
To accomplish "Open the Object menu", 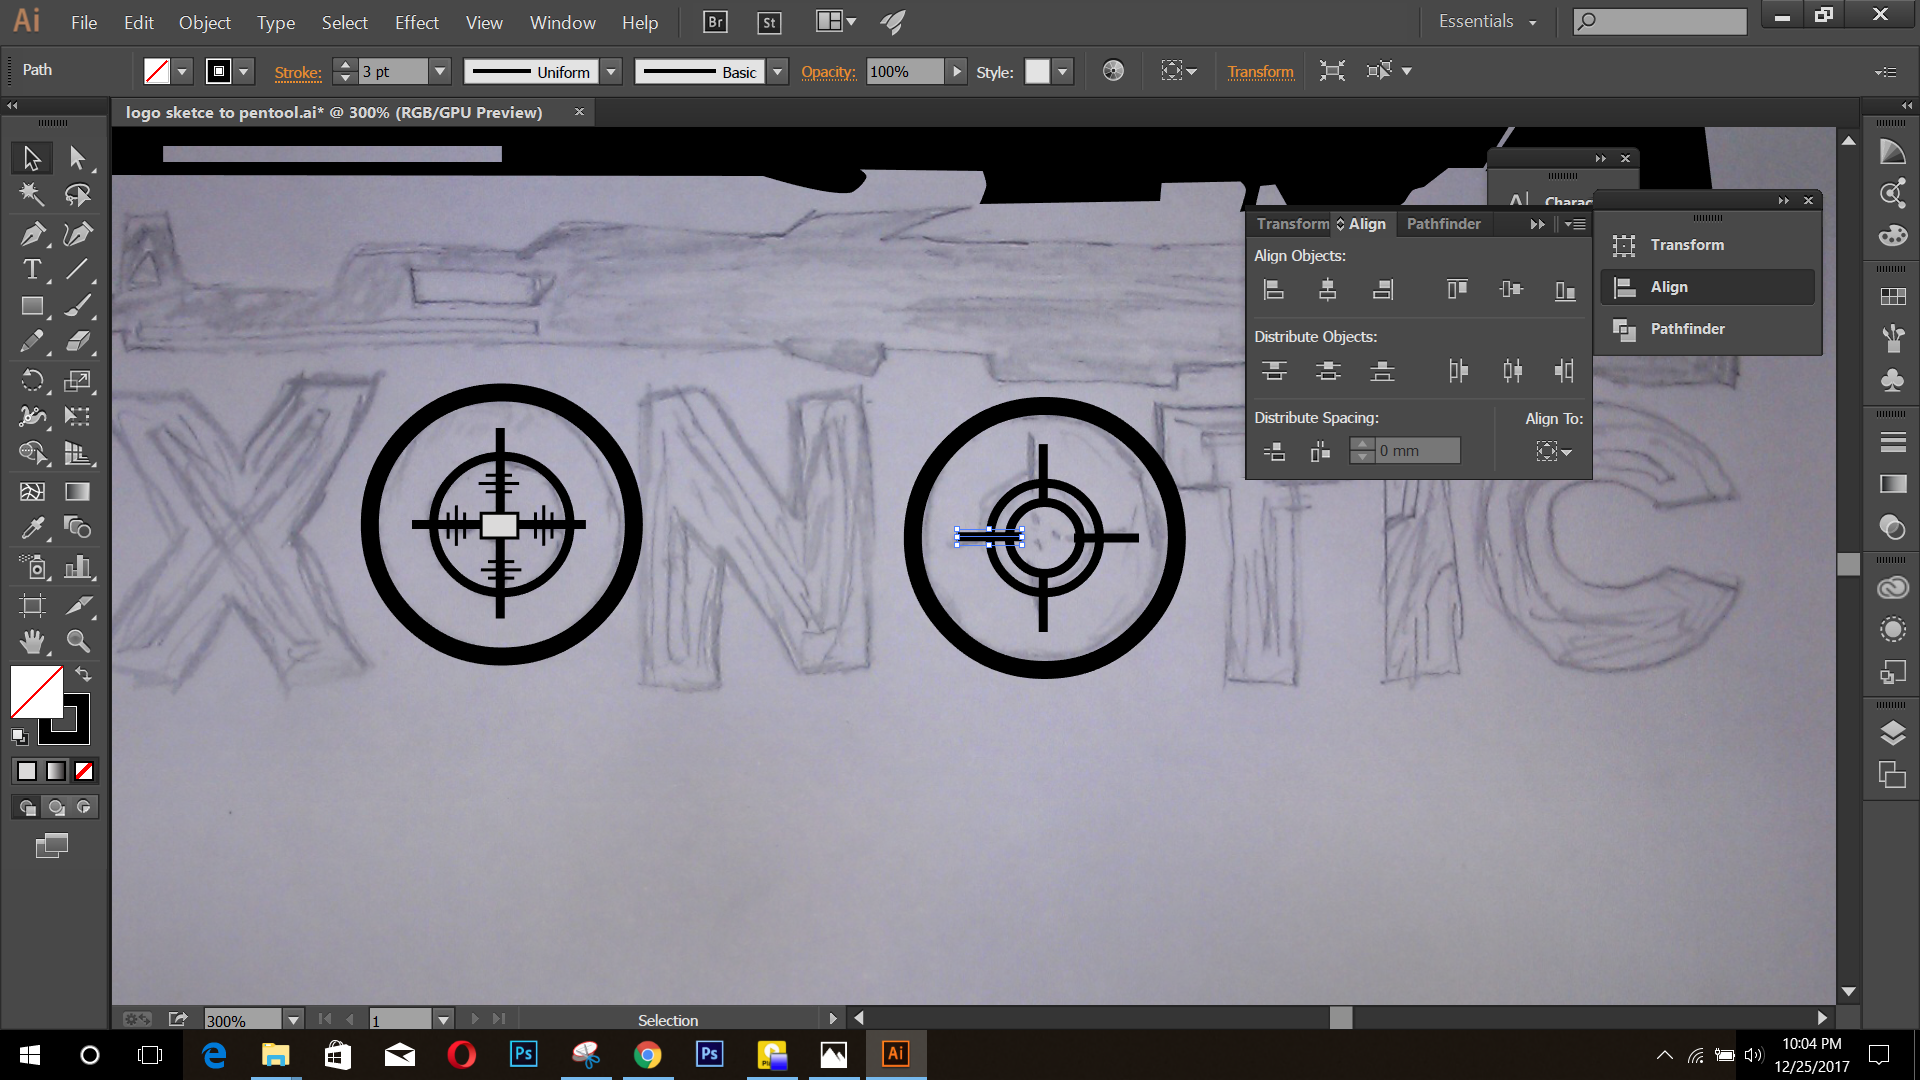I will (x=204, y=22).
